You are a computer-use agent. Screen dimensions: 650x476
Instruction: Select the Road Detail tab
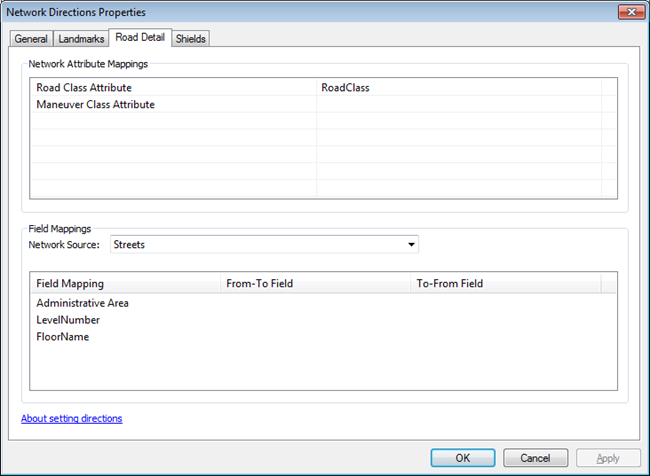tap(140, 38)
